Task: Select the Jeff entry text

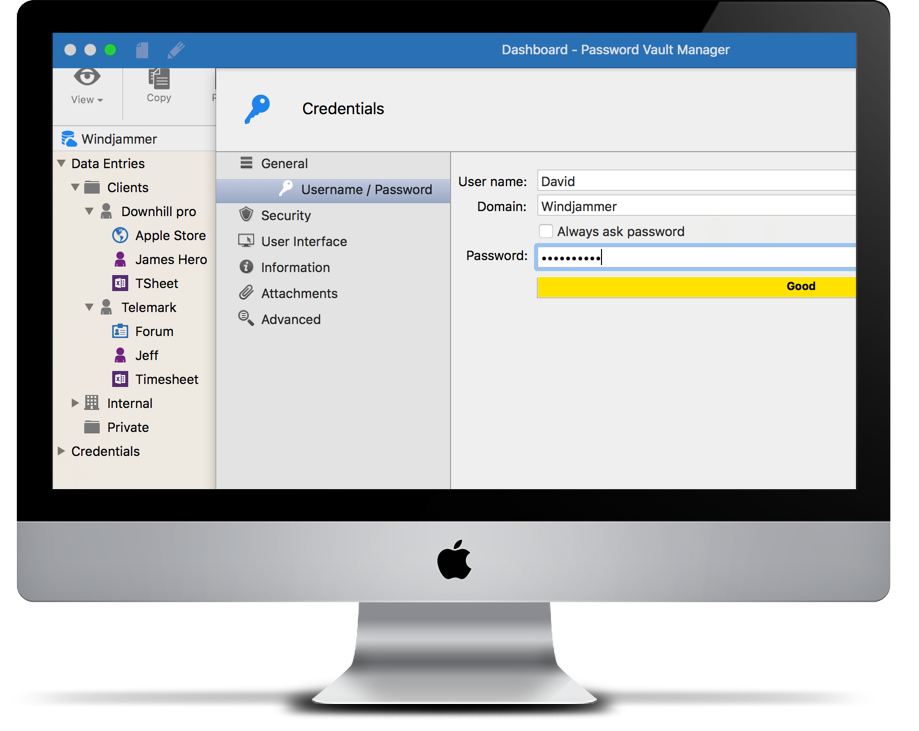Action: pyautogui.click(x=147, y=356)
